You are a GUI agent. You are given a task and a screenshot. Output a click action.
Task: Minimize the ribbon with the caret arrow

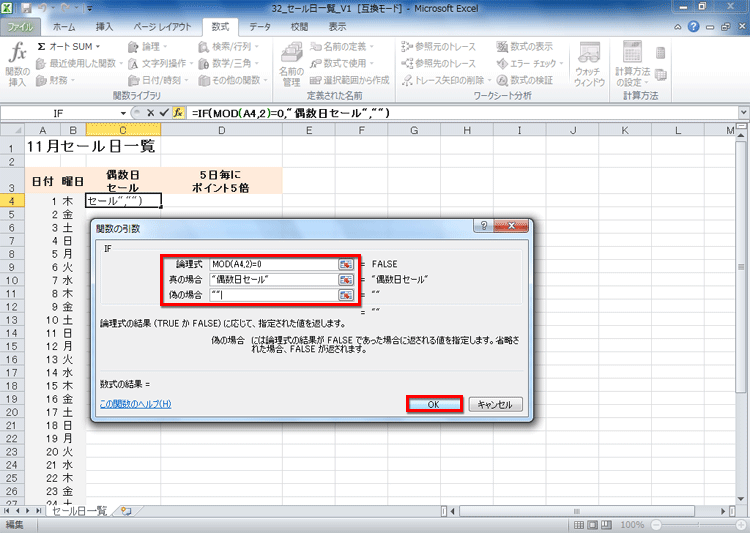[678, 27]
